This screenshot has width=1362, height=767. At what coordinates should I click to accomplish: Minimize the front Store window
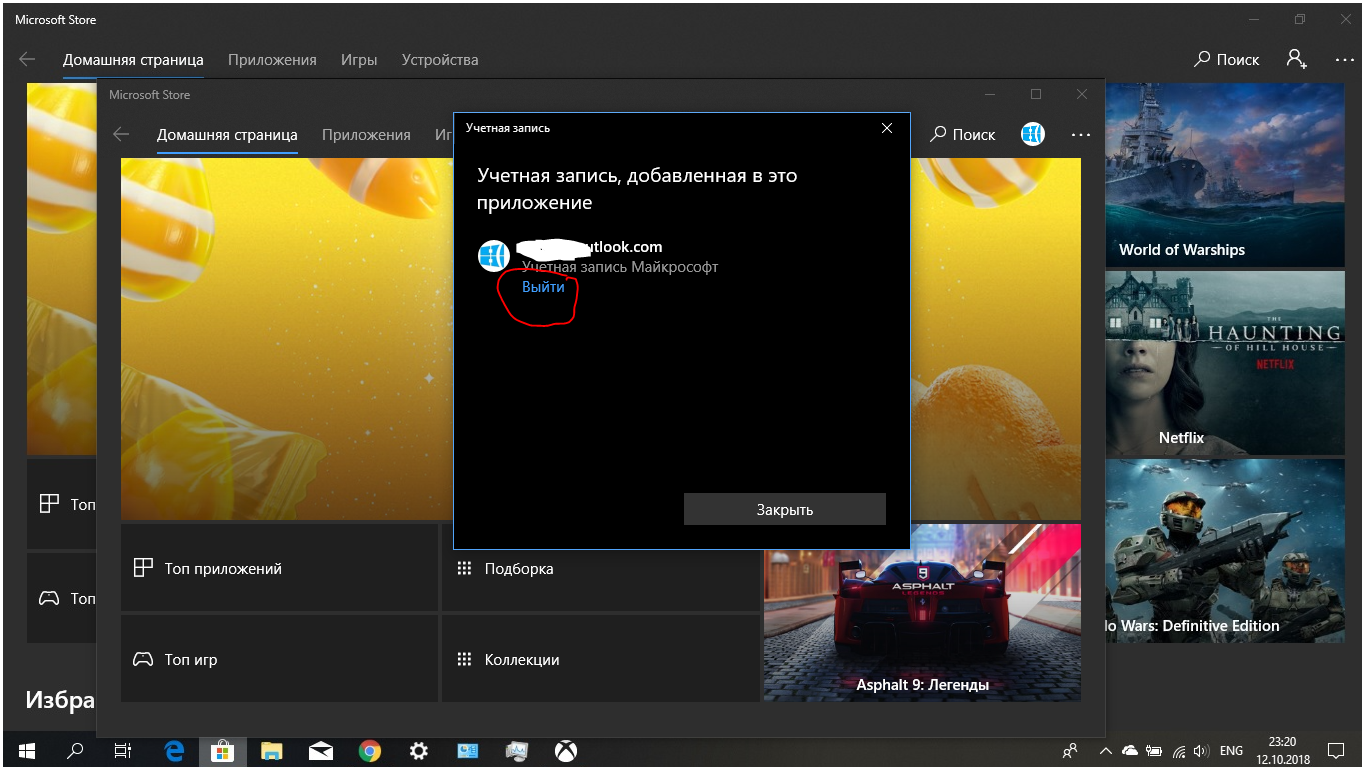tap(990, 94)
